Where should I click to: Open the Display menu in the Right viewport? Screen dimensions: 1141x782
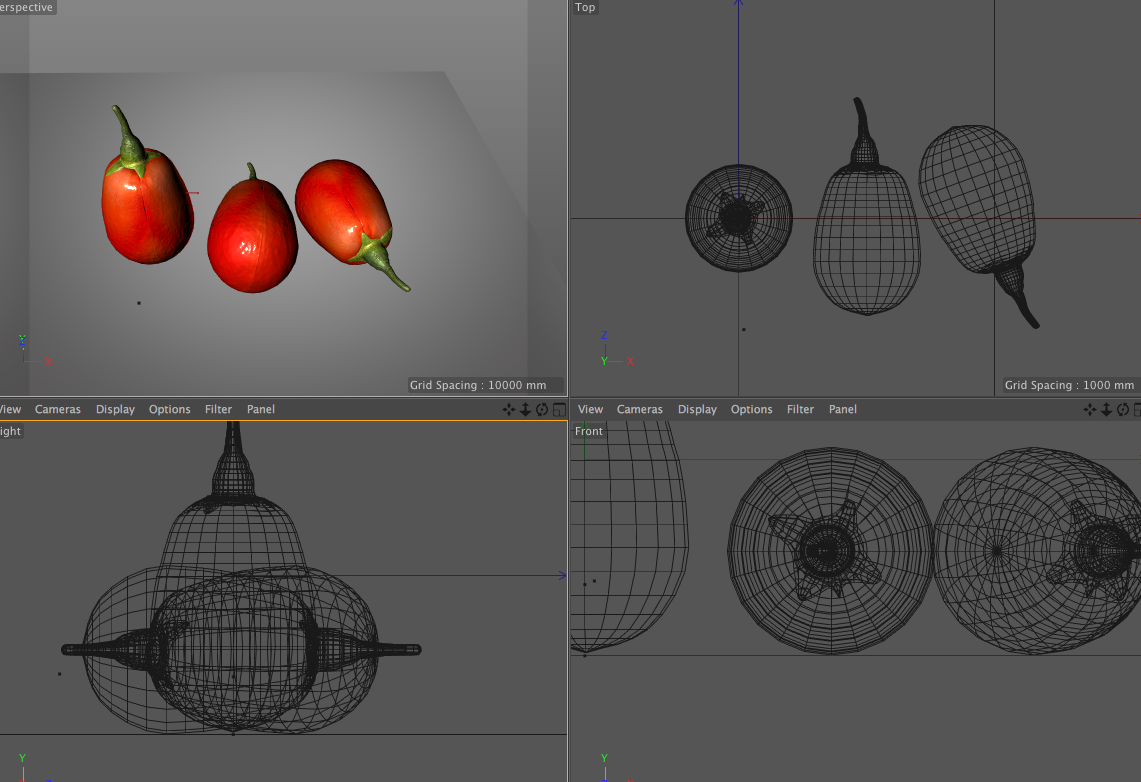point(115,409)
